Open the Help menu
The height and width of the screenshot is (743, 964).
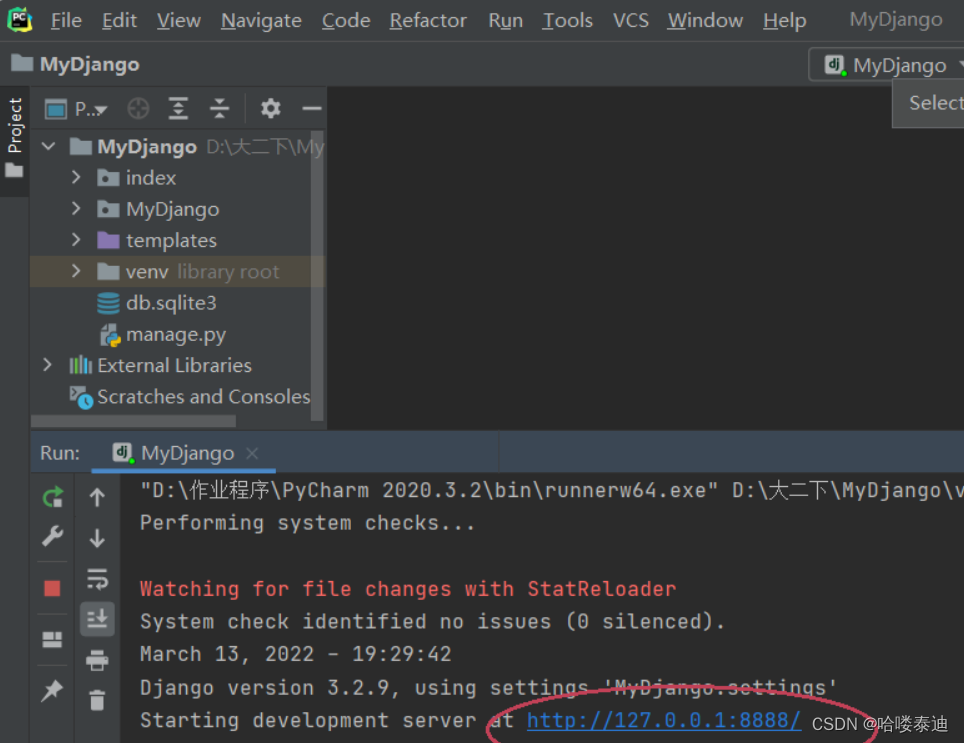[784, 20]
